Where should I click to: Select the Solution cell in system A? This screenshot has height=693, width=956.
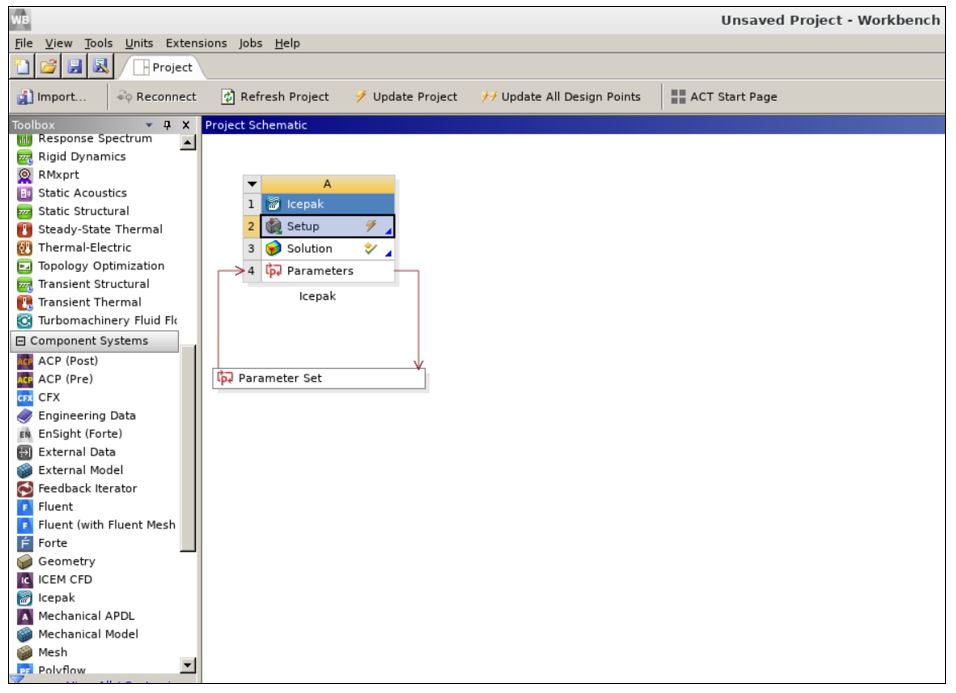328,249
